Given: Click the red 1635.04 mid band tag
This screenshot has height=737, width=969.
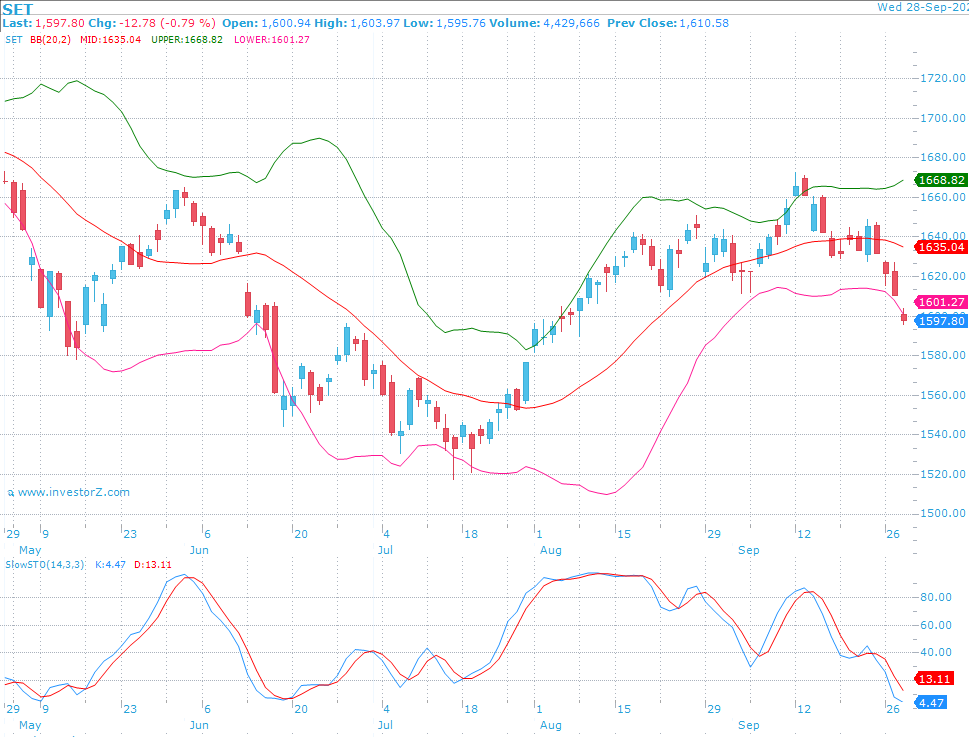Looking at the screenshot, I should (x=941, y=247).
